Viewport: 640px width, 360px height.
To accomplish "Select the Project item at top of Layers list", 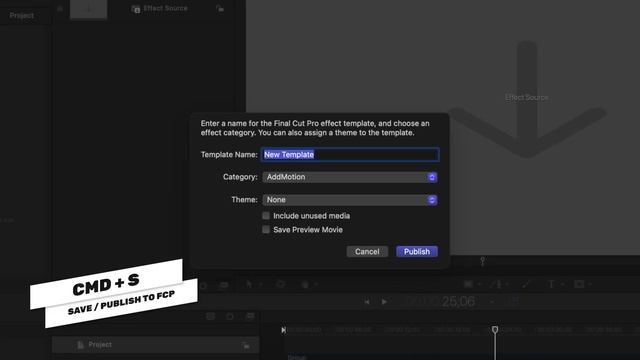I will pos(22,16).
